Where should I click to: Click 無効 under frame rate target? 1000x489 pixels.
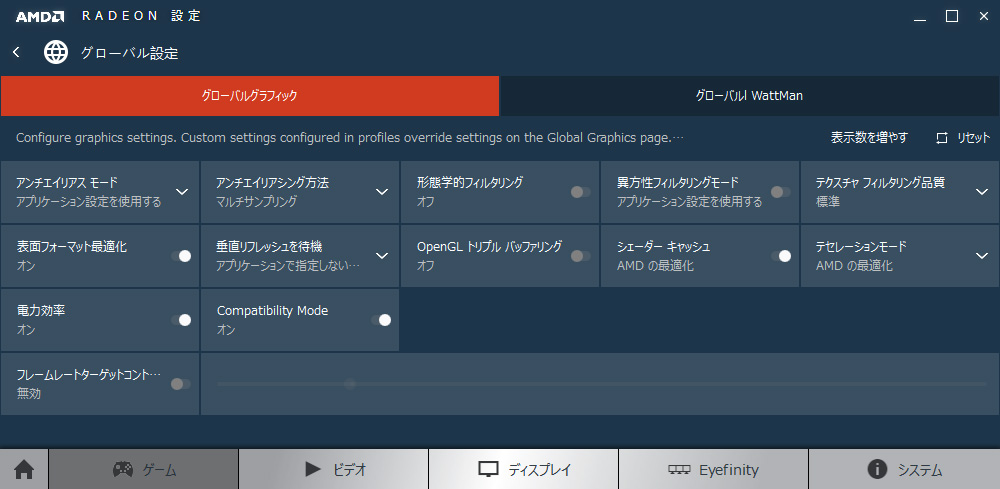tap(29, 394)
